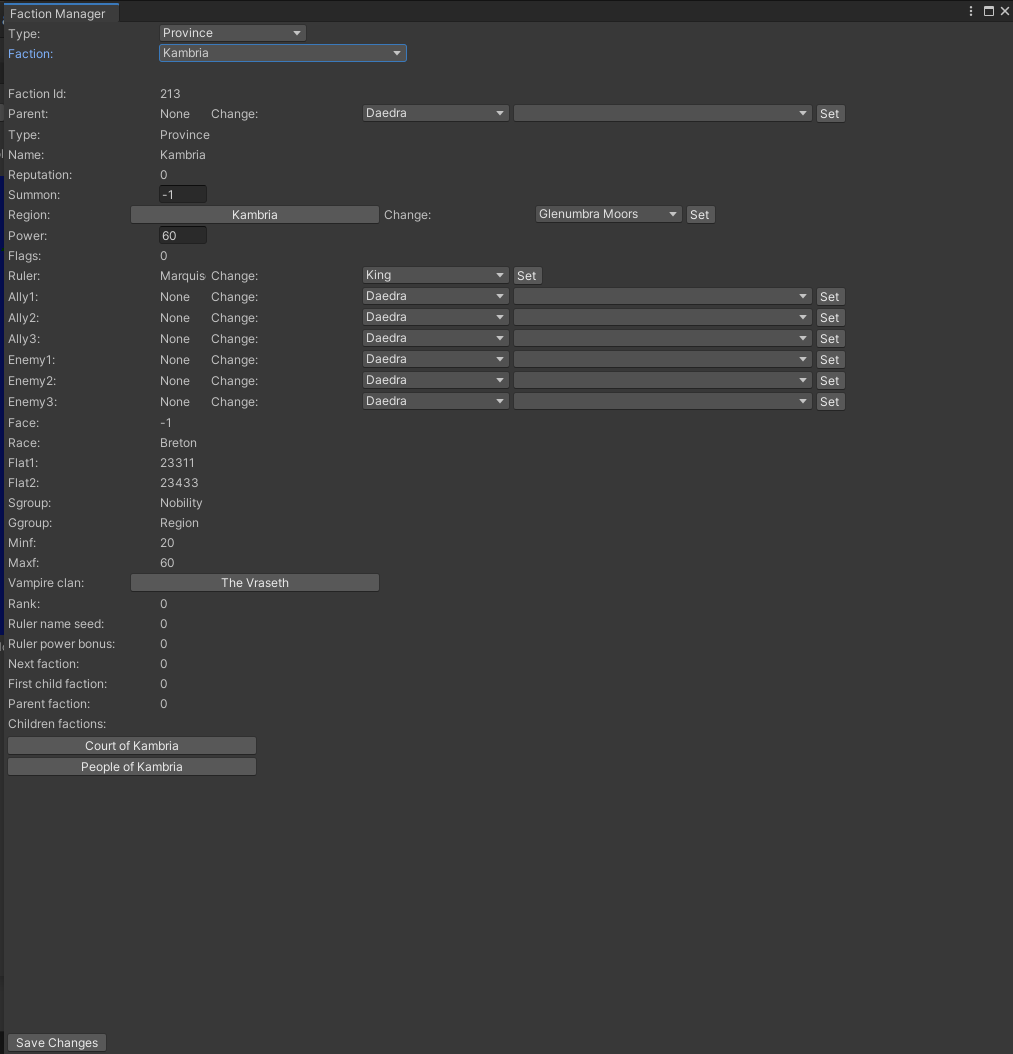Click Set button in Parent row

coord(829,114)
